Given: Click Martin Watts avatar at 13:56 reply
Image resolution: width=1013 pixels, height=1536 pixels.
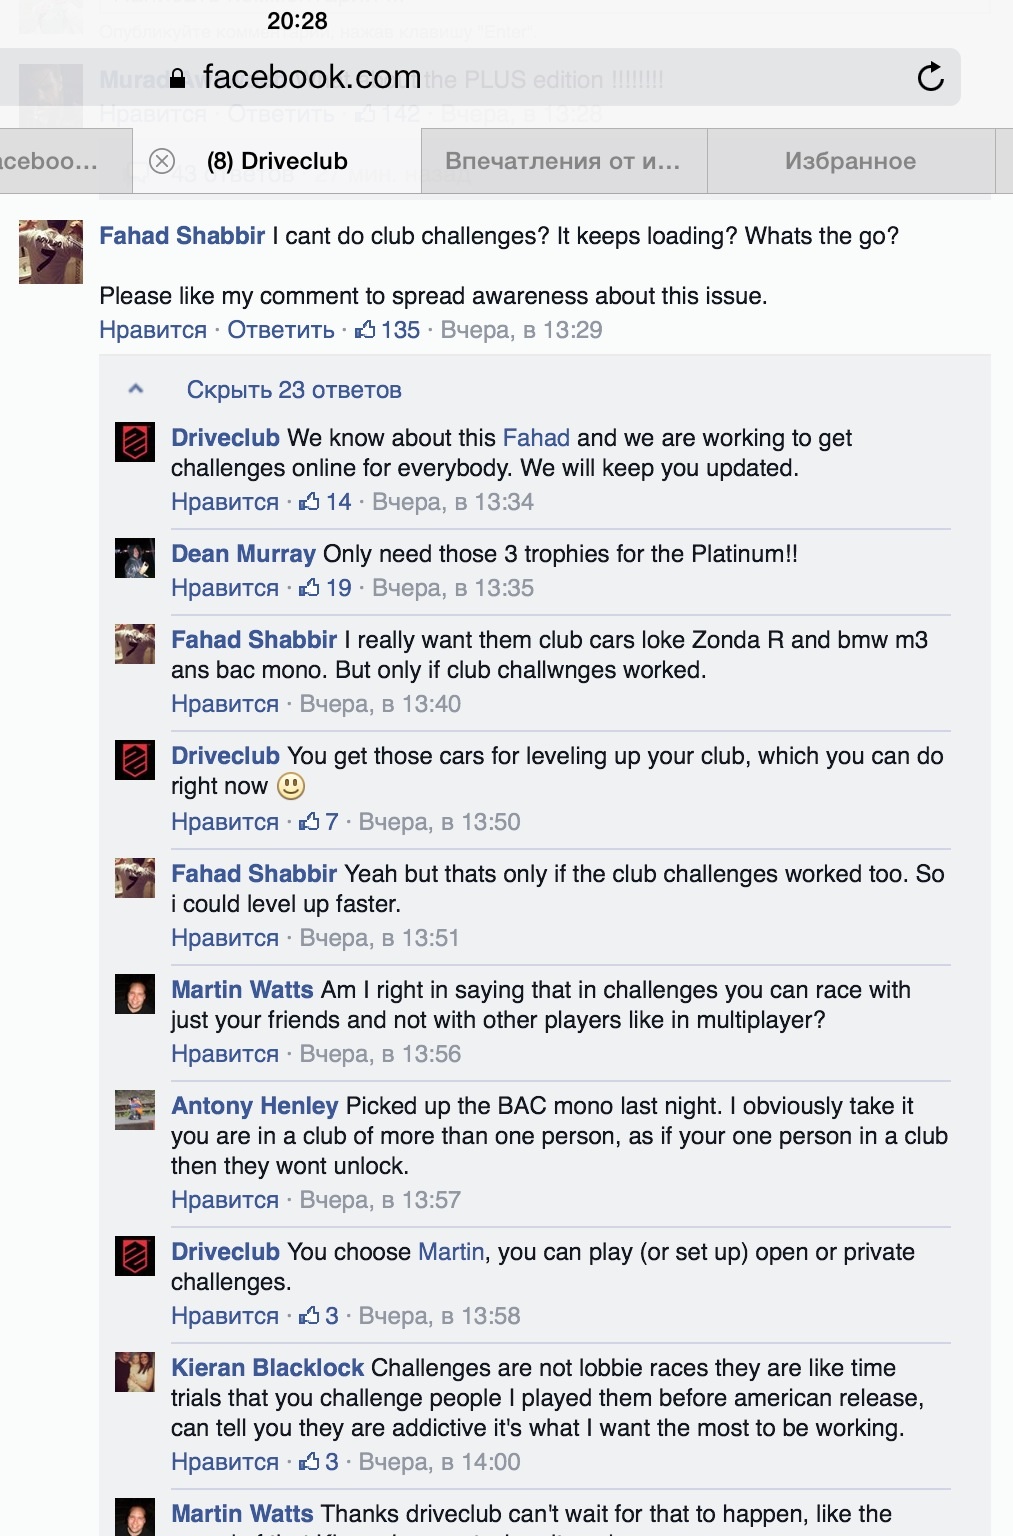Looking at the screenshot, I should tap(135, 994).
